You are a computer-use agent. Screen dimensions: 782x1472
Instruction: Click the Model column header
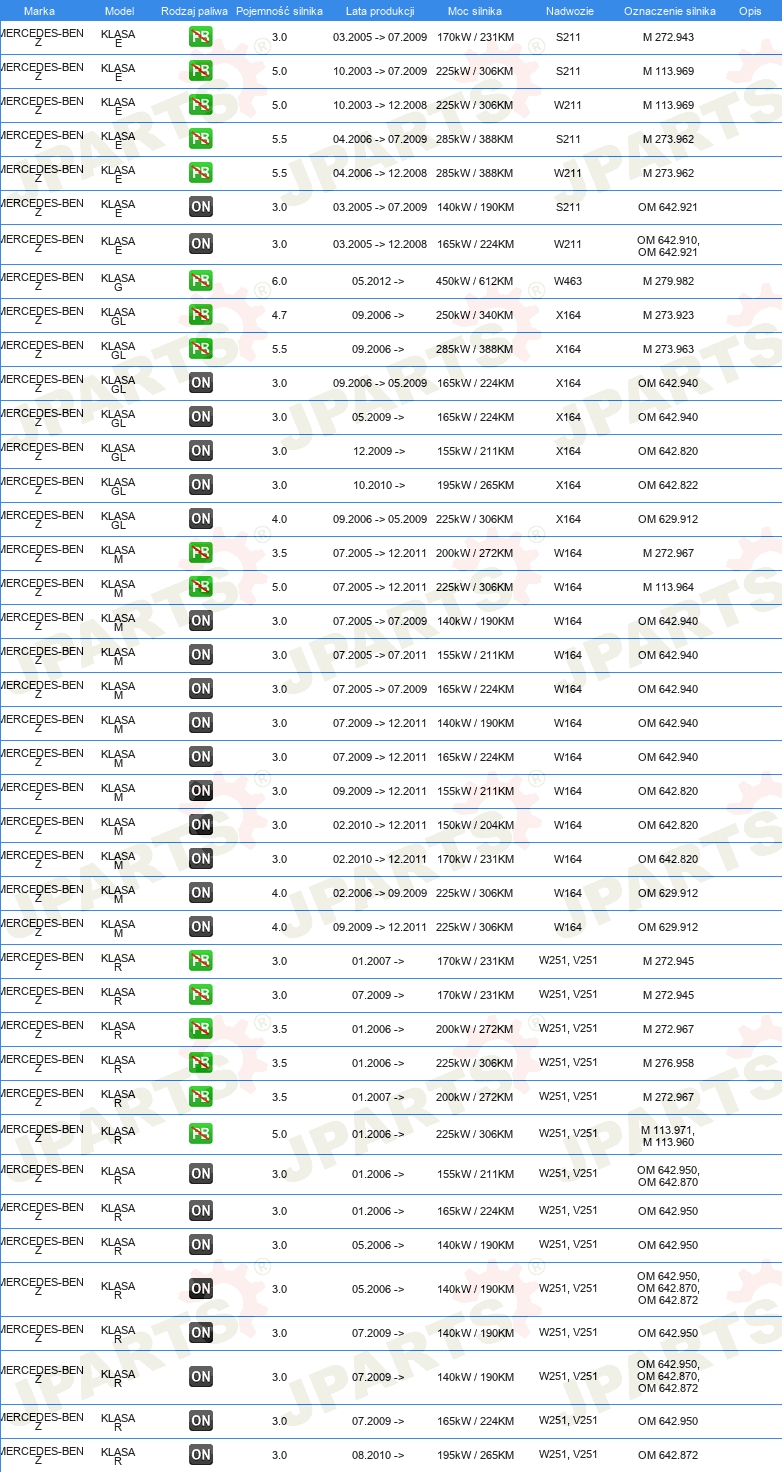pos(120,11)
